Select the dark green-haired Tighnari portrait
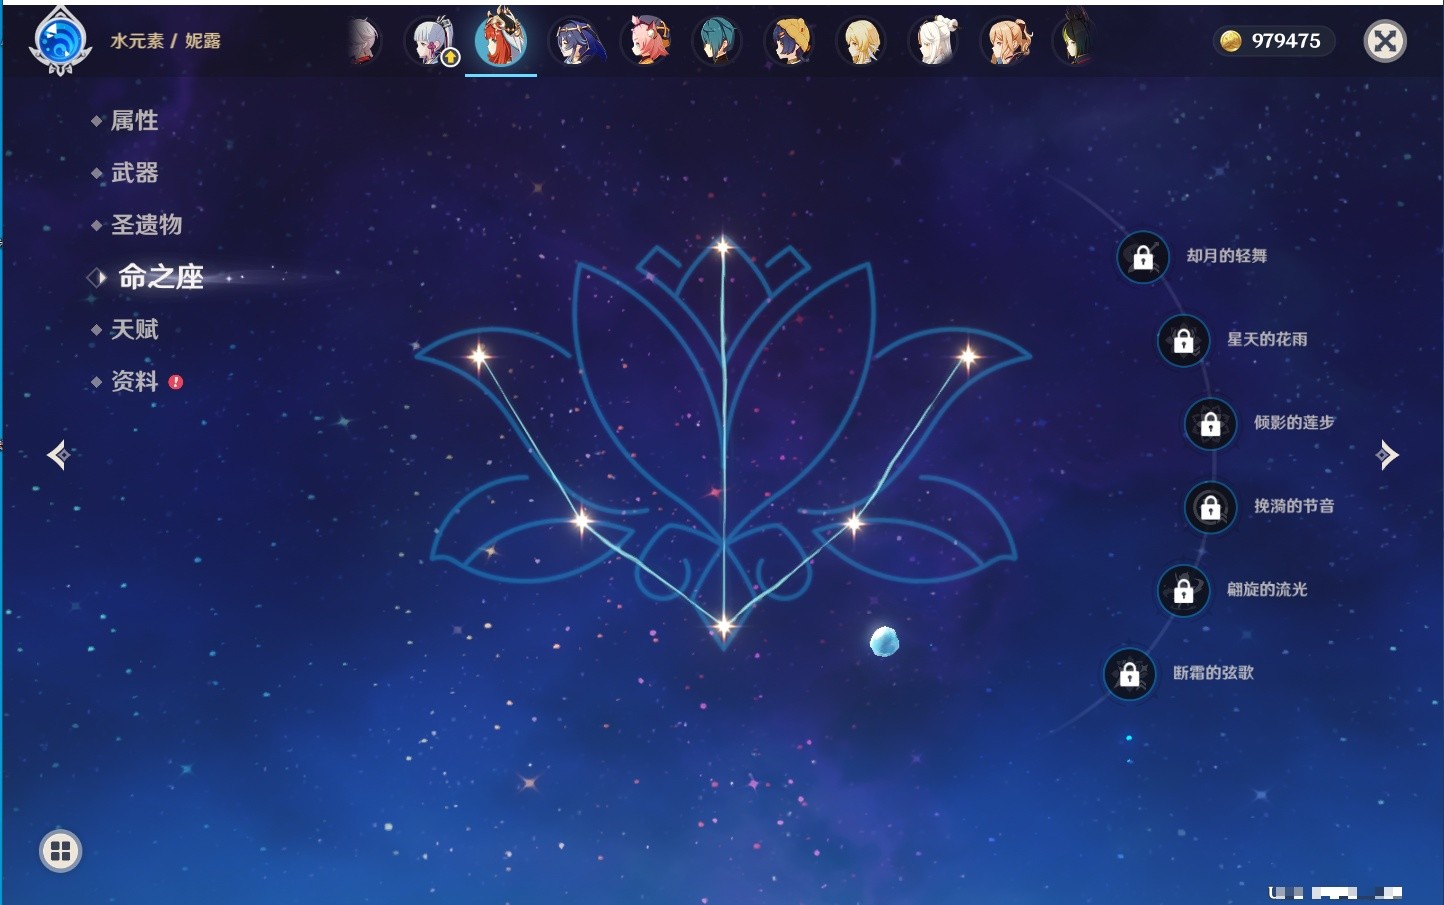Screen dimensions: 1444x905 coord(1075,40)
